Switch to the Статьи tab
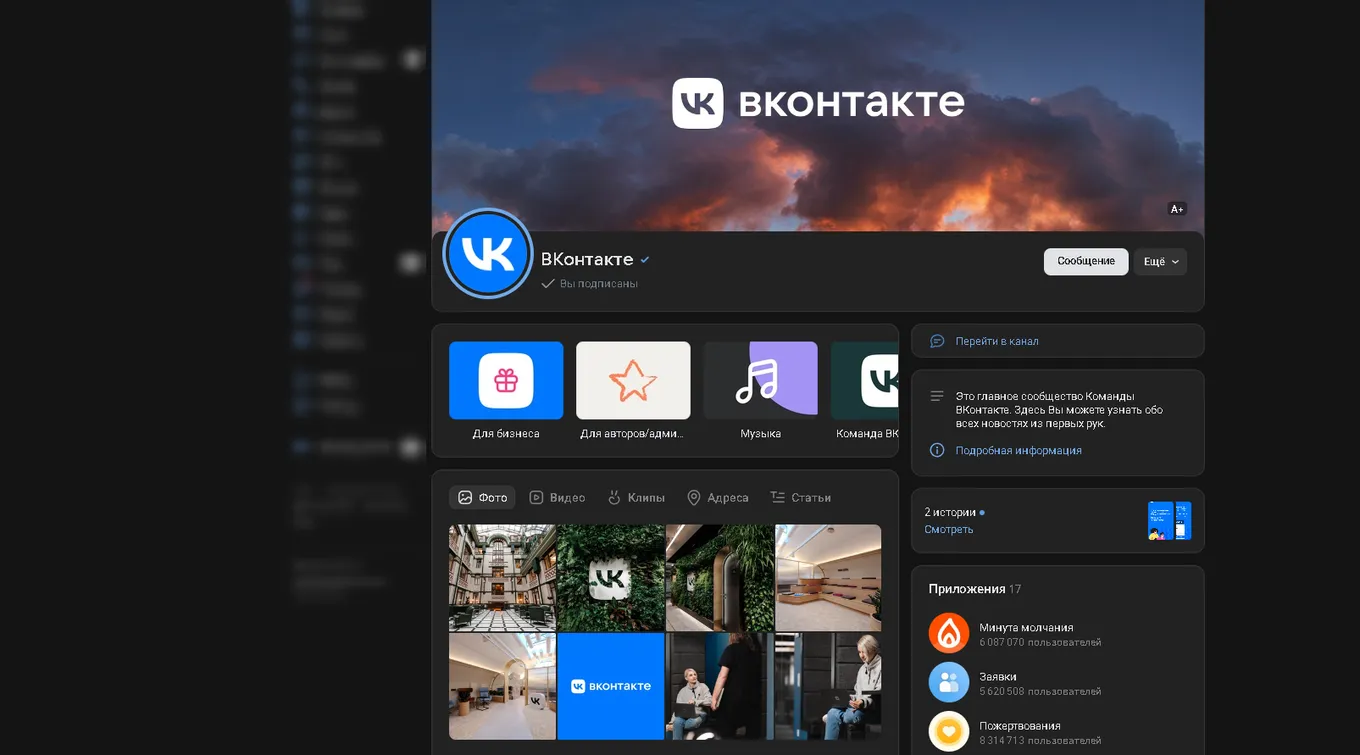The image size is (1360, 755). coord(800,497)
